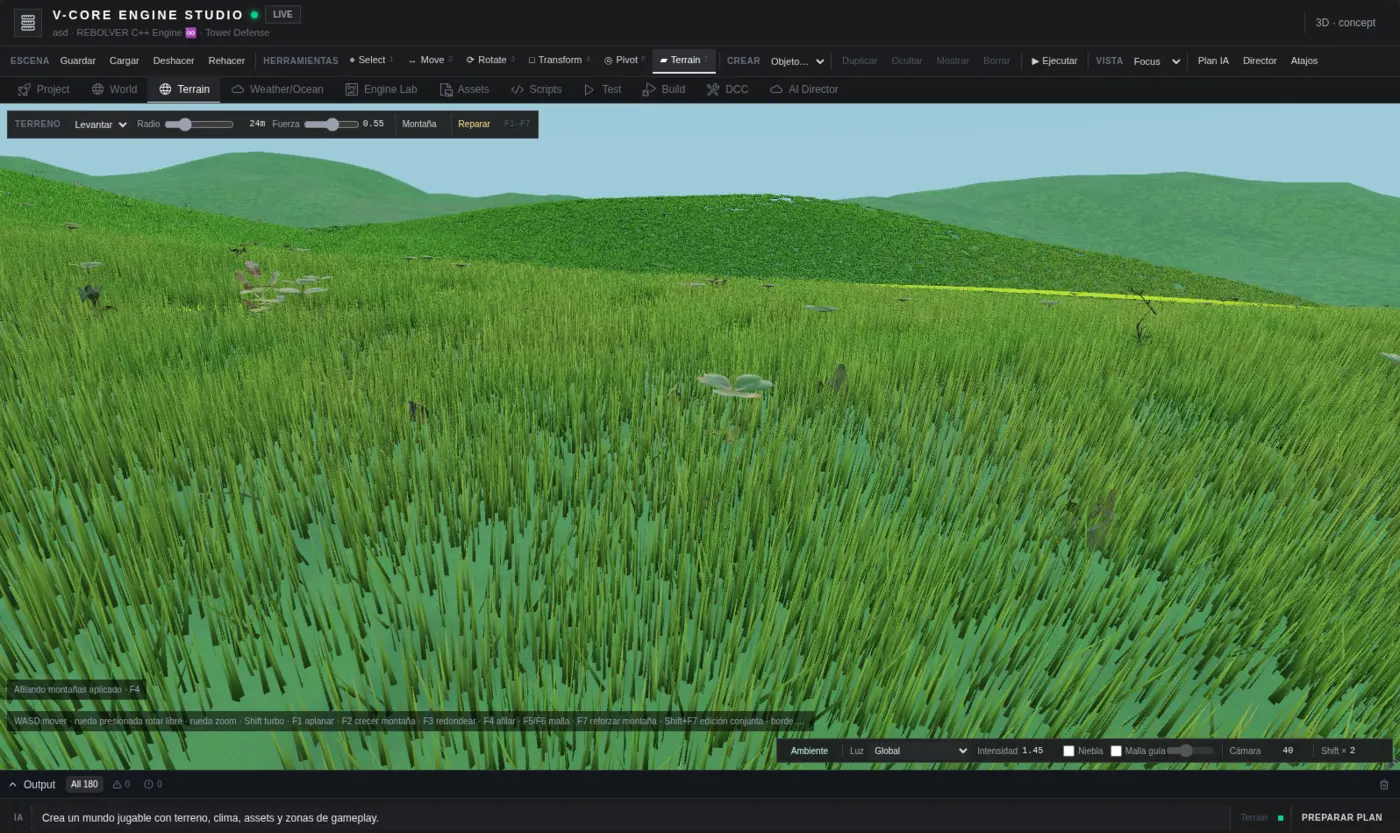Open the Objeto create dropdown
Viewport: 1400px width, 833px height.
tap(798, 61)
